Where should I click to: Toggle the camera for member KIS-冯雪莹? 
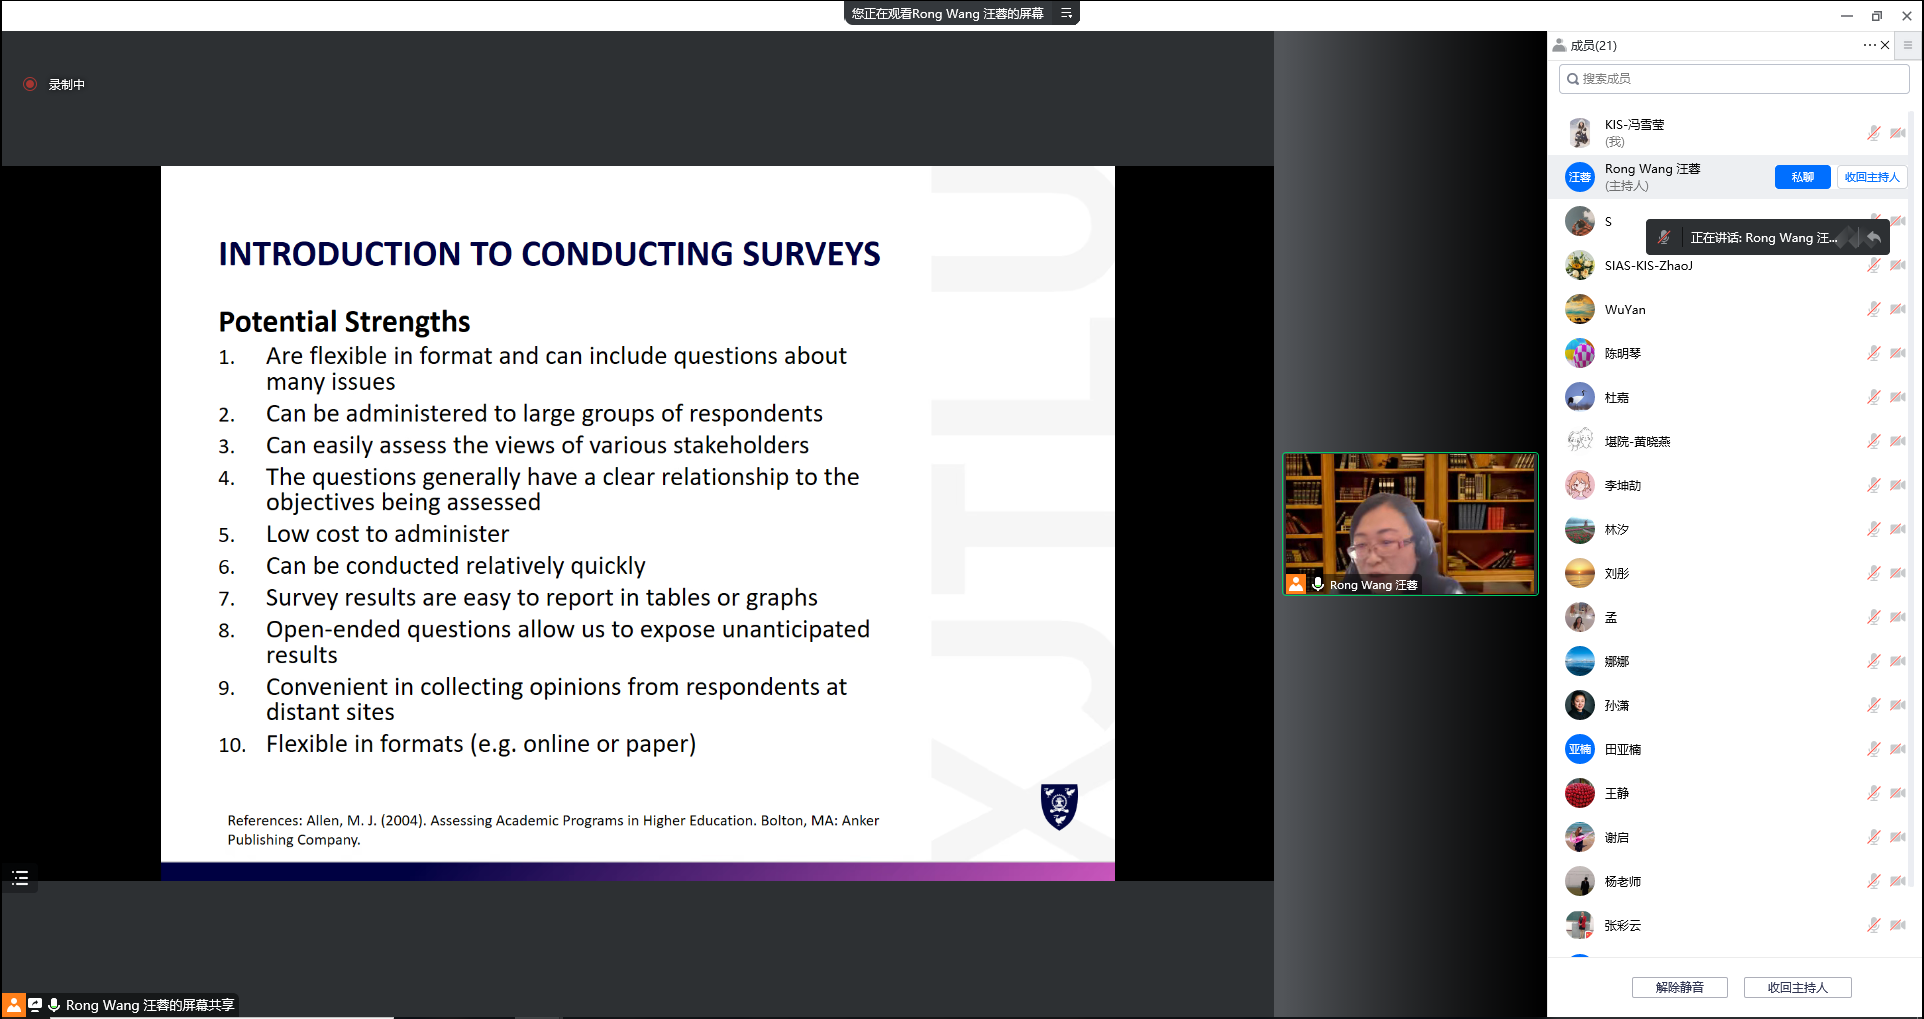point(1898,133)
